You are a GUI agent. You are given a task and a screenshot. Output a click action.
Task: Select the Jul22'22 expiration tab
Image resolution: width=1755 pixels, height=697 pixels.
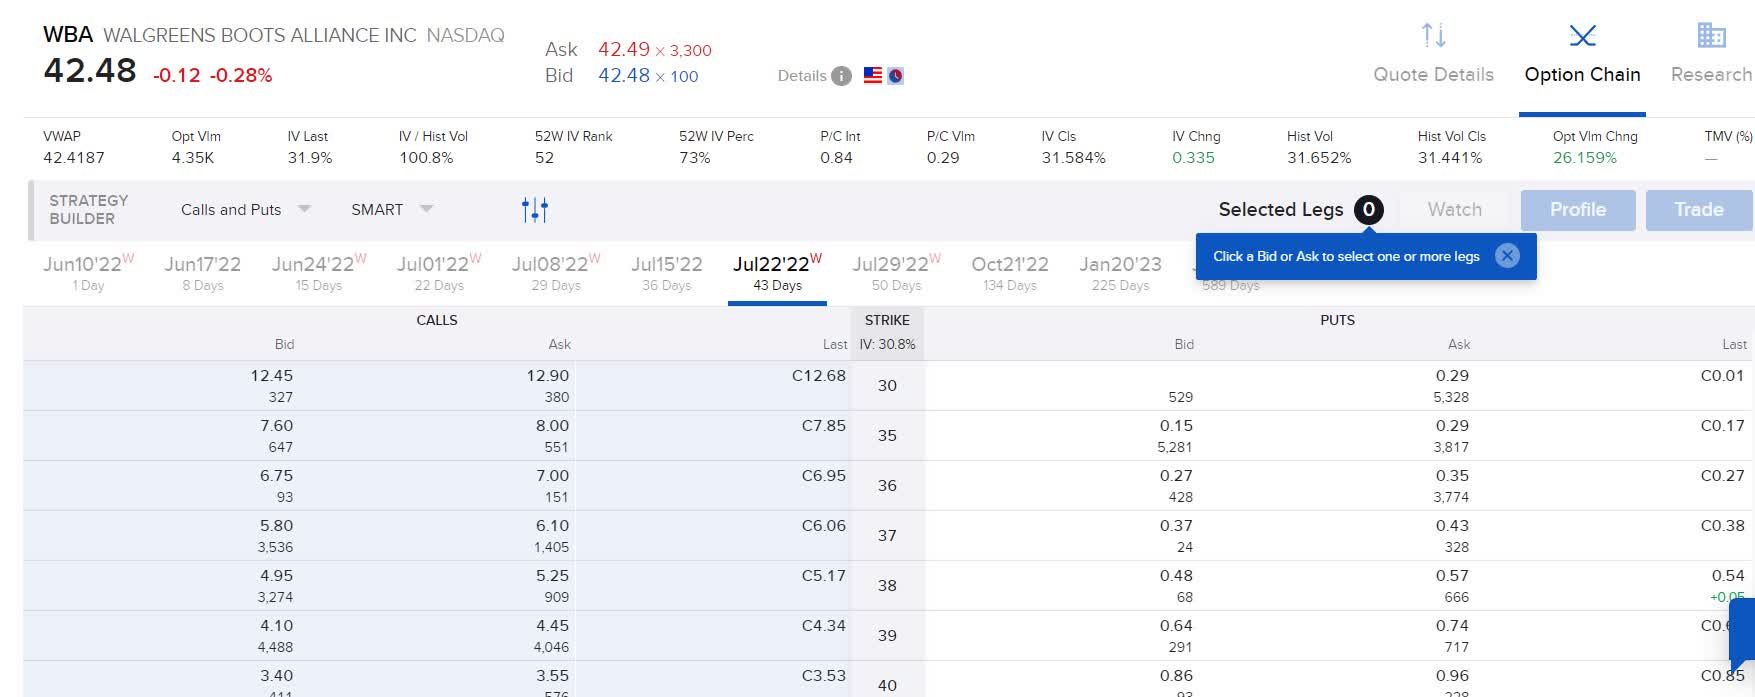click(777, 273)
